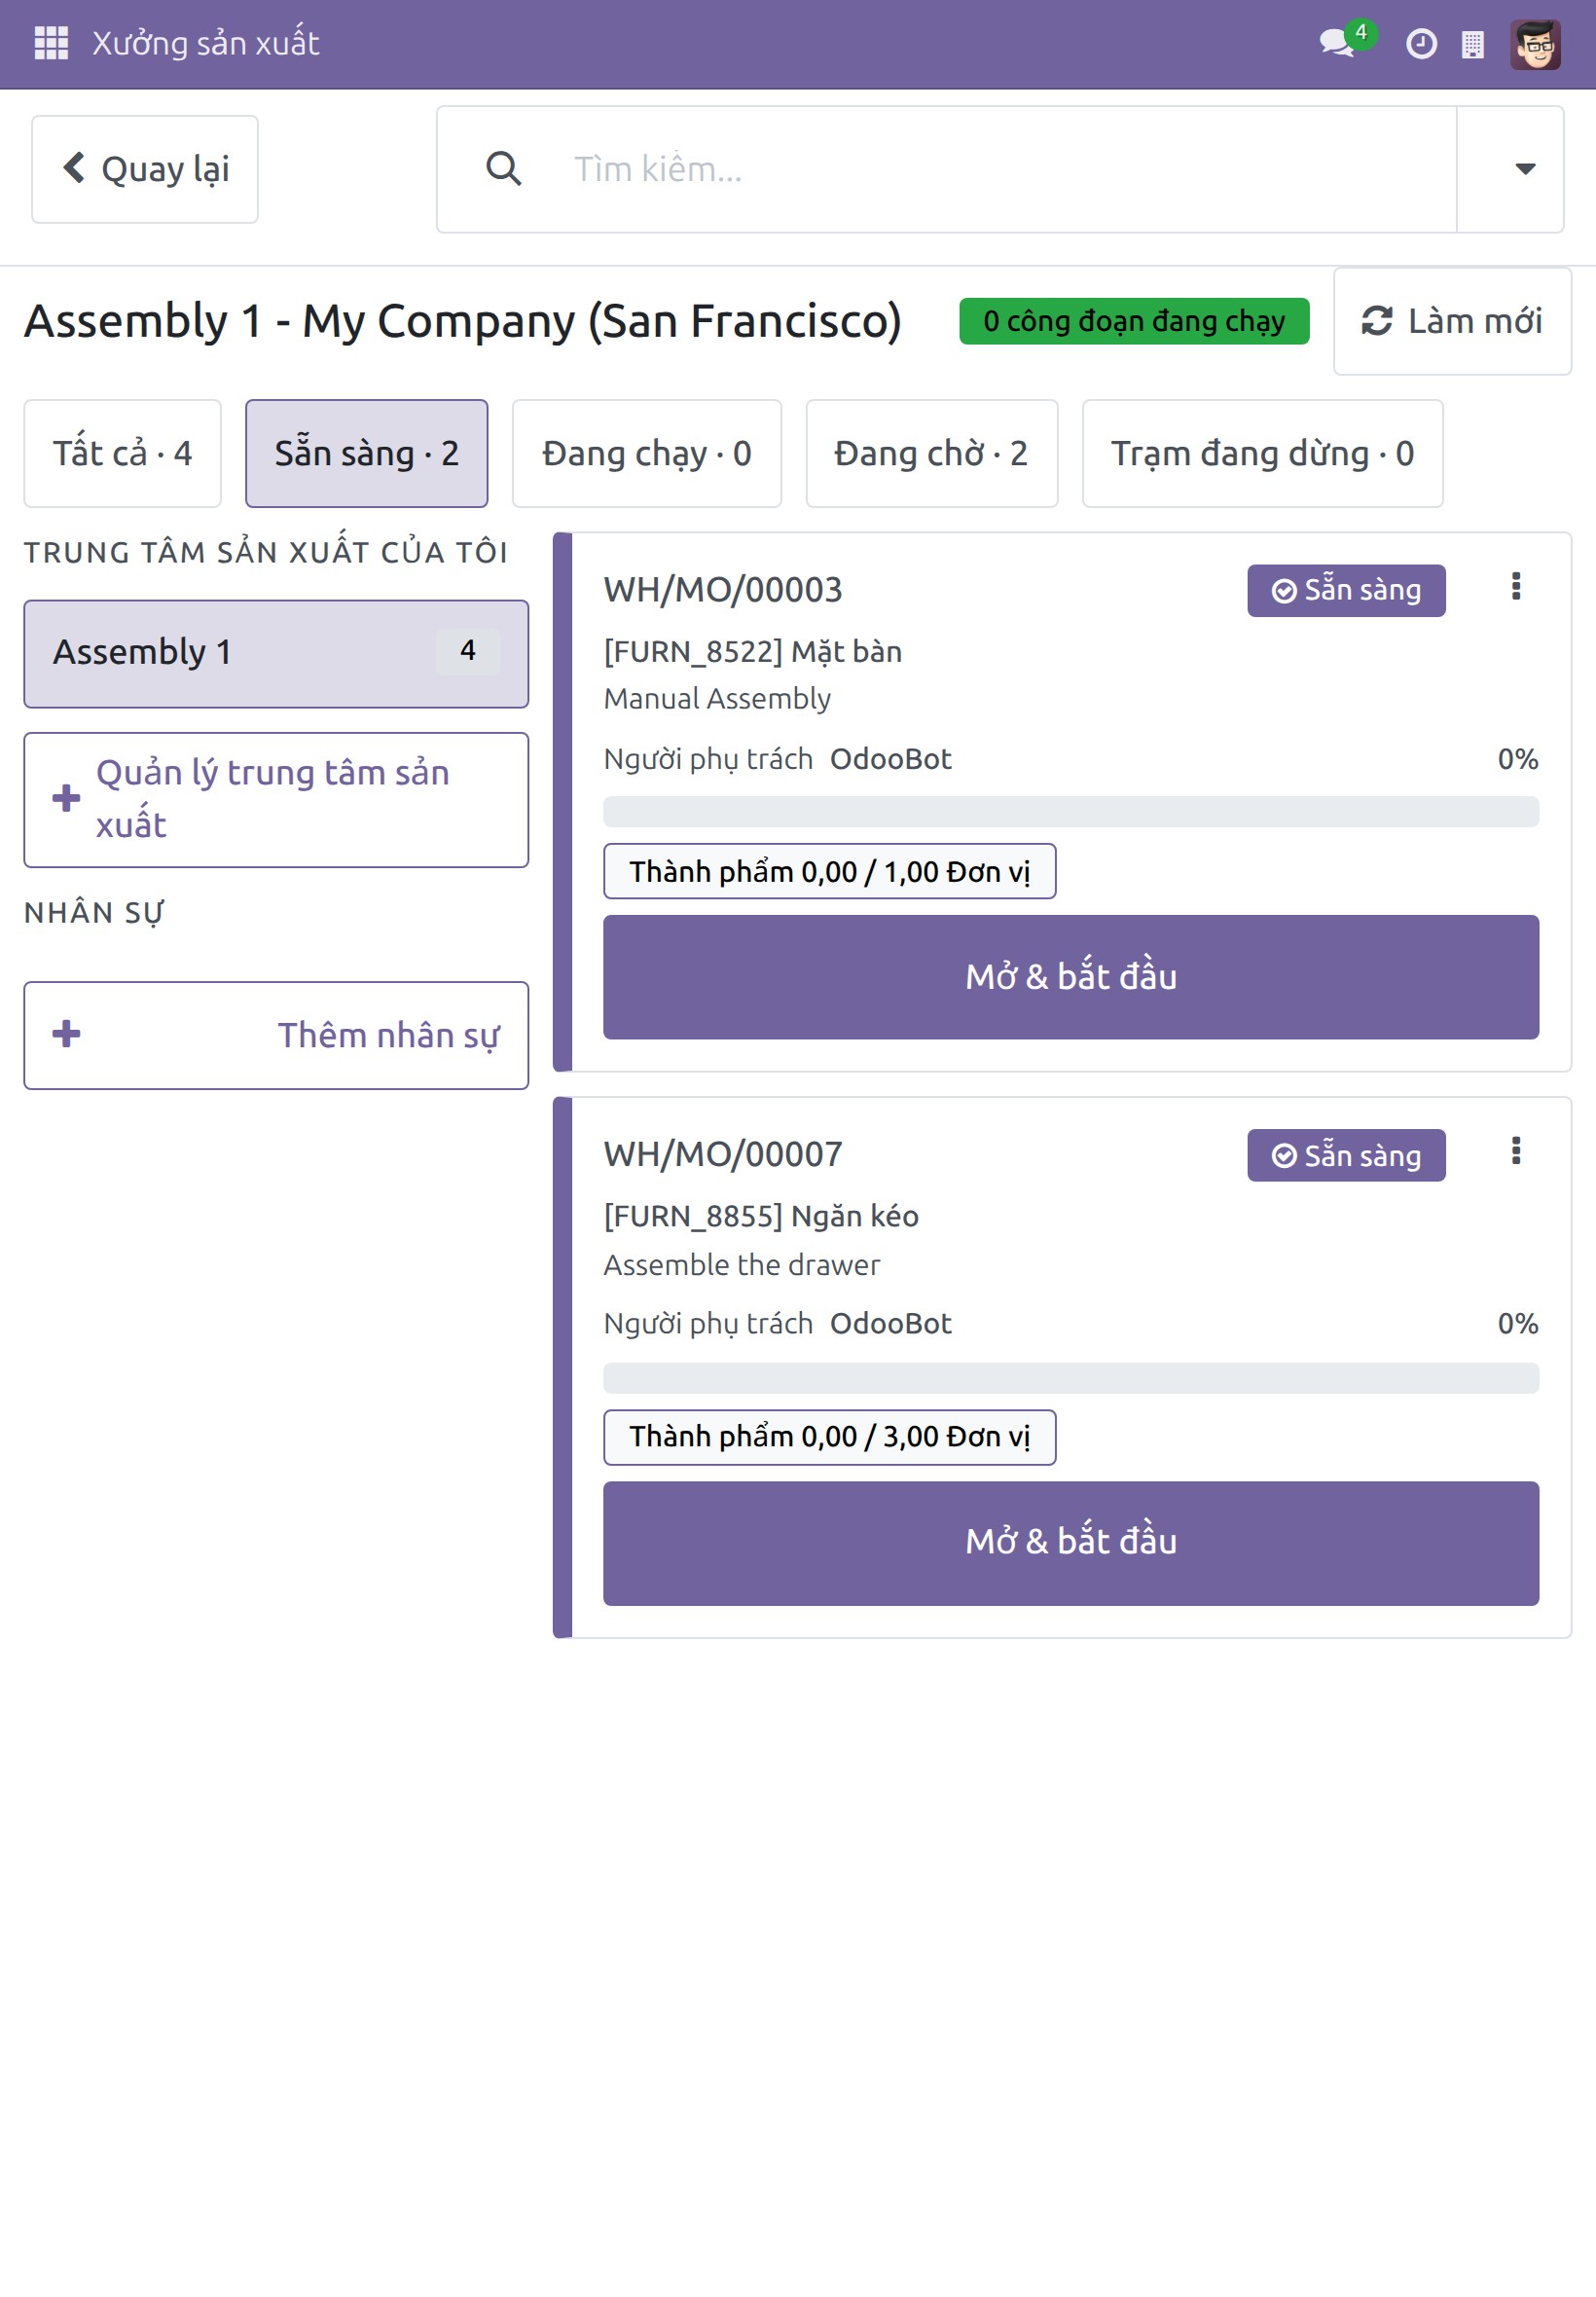Screen dimensions: 1596x2297
Task: Start WH/MO/00003 with Mở & bắt đầu
Action: click(x=1071, y=978)
